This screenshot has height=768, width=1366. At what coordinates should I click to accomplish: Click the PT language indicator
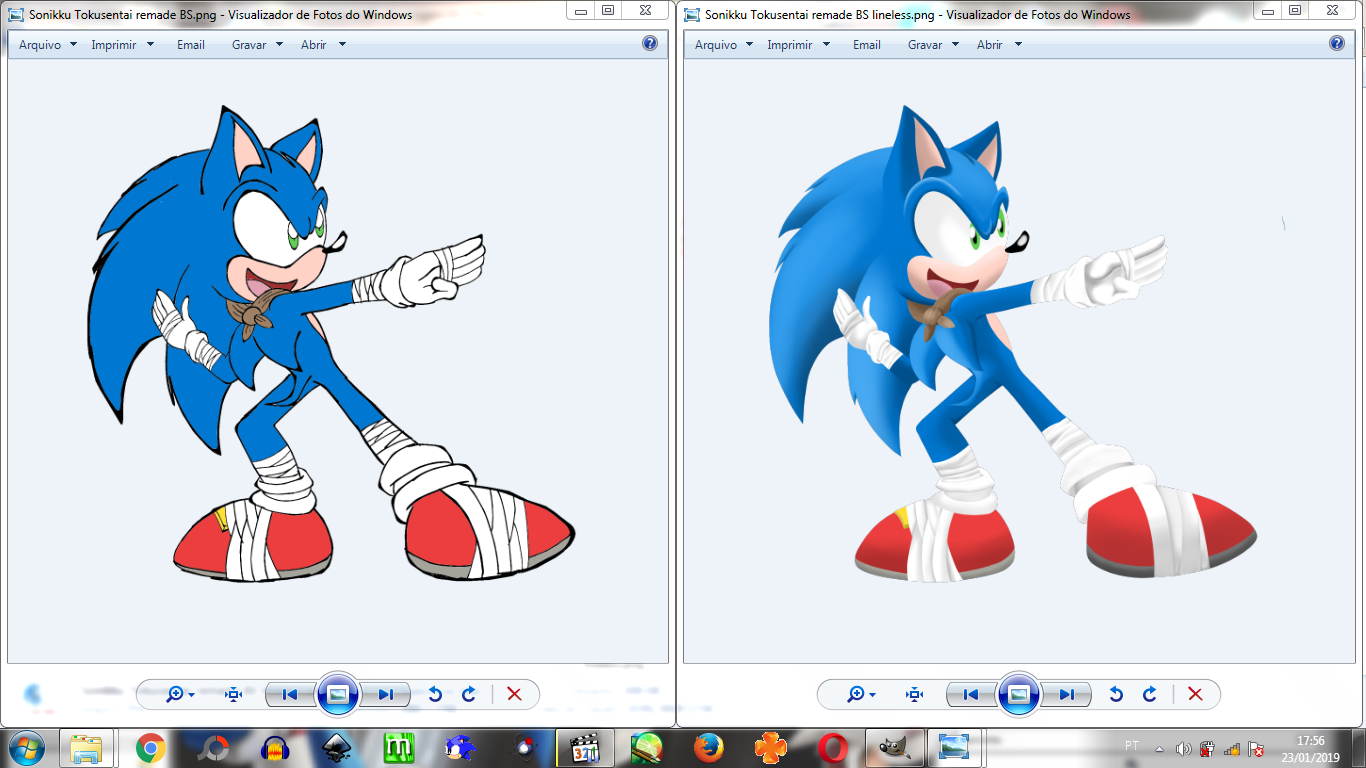[1132, 746]
